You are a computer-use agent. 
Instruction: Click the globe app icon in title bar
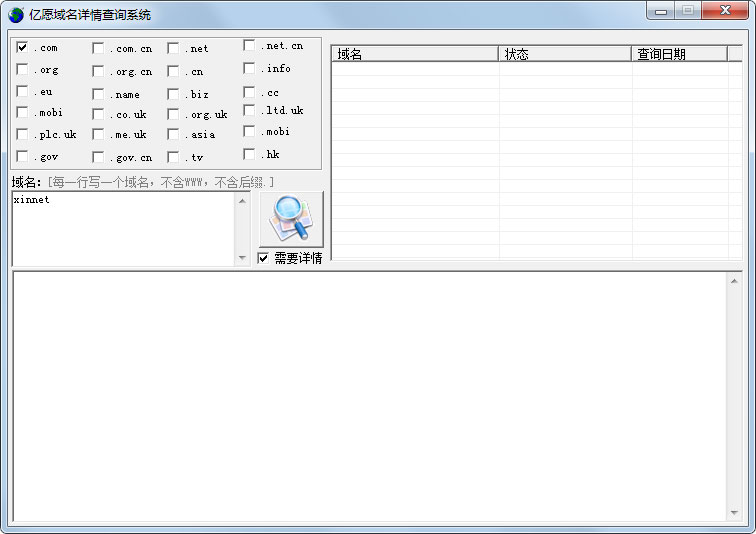[16, 15]
